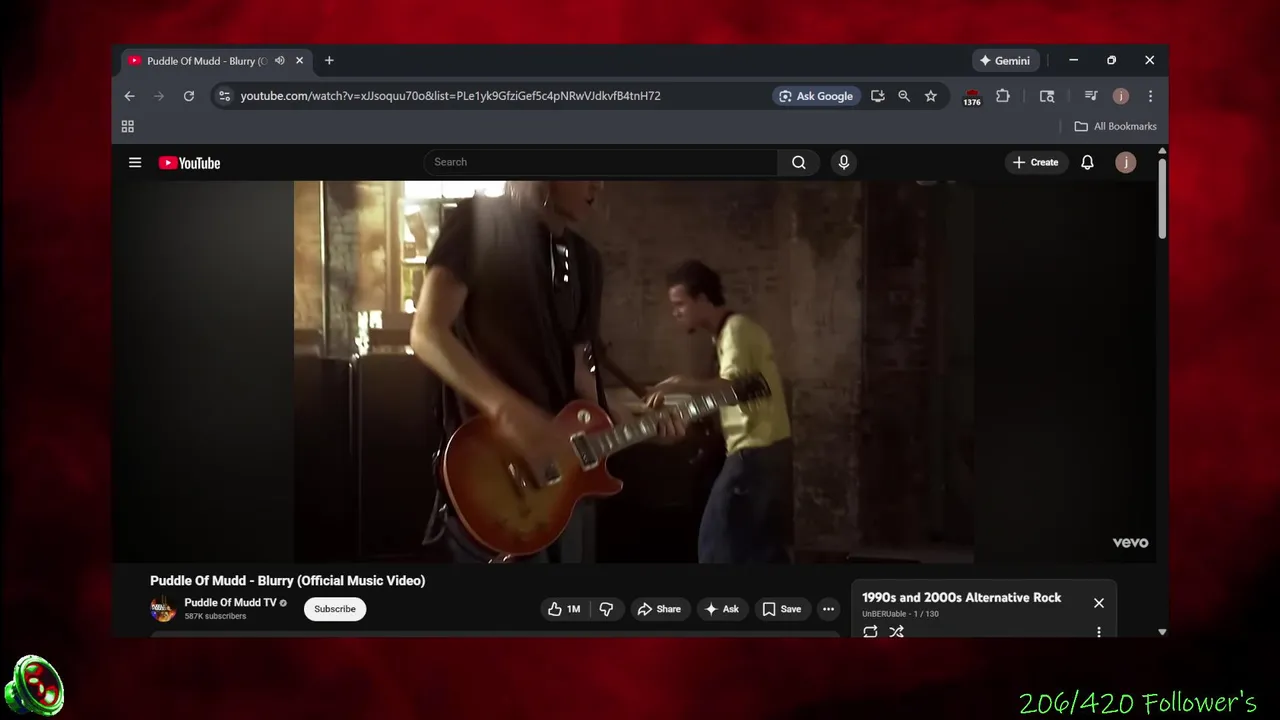Open the zoom magnifier icon in address bar

click(x=904, y=96)
